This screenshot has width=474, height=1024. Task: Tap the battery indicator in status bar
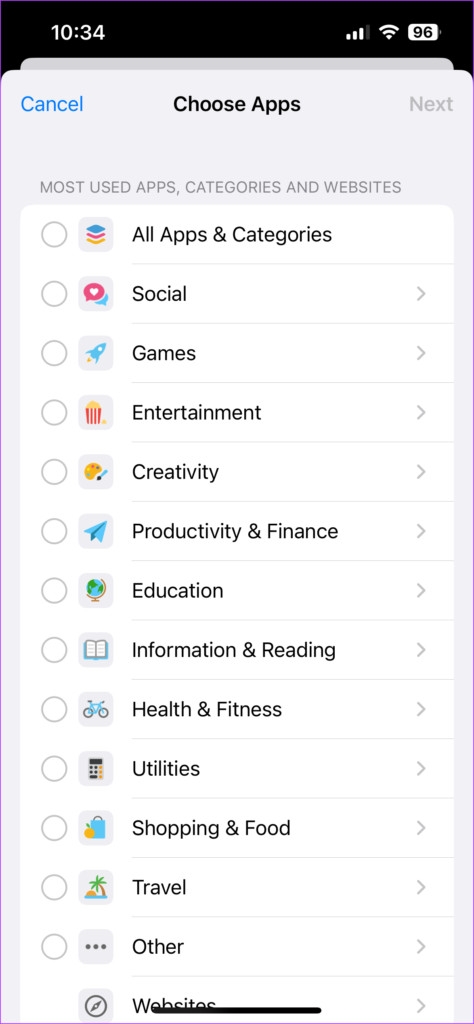424,32
